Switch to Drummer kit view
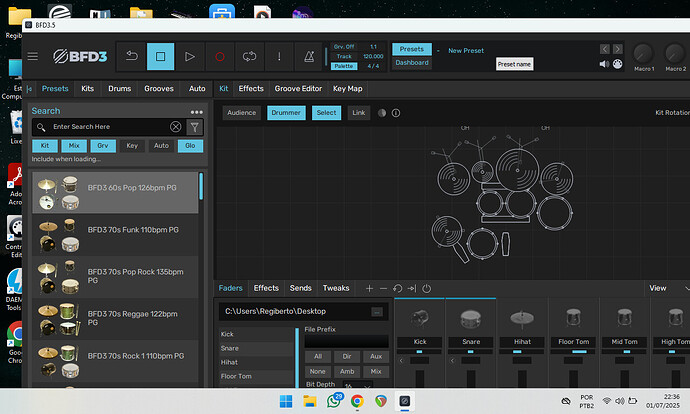 (x=286, y=113)
